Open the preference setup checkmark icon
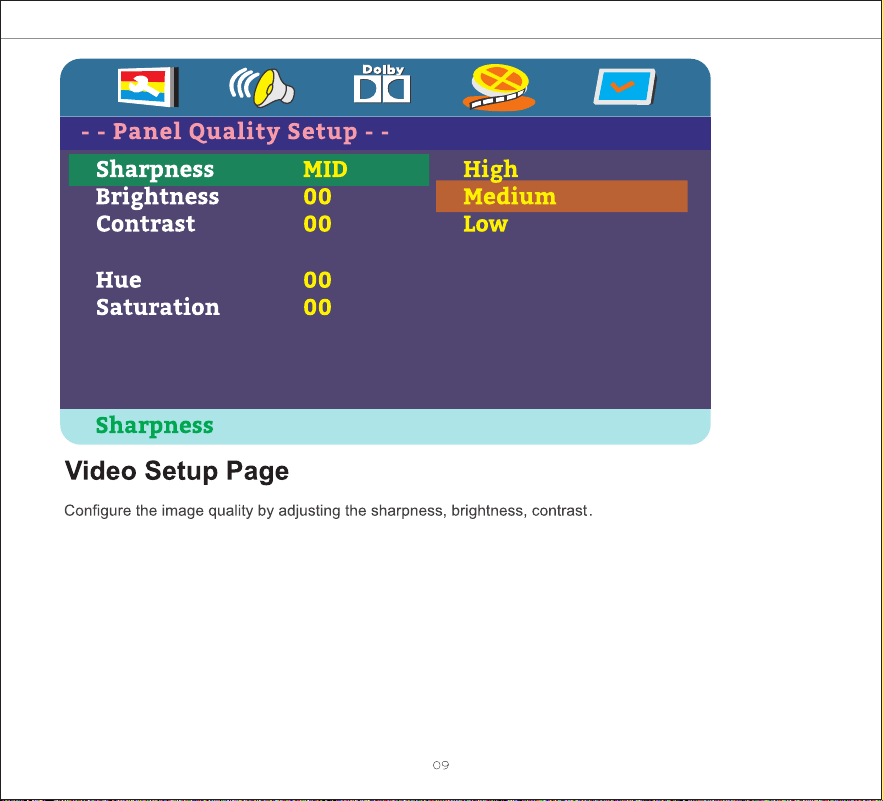This screenshot has width=883, height=801. pos(625,87)
